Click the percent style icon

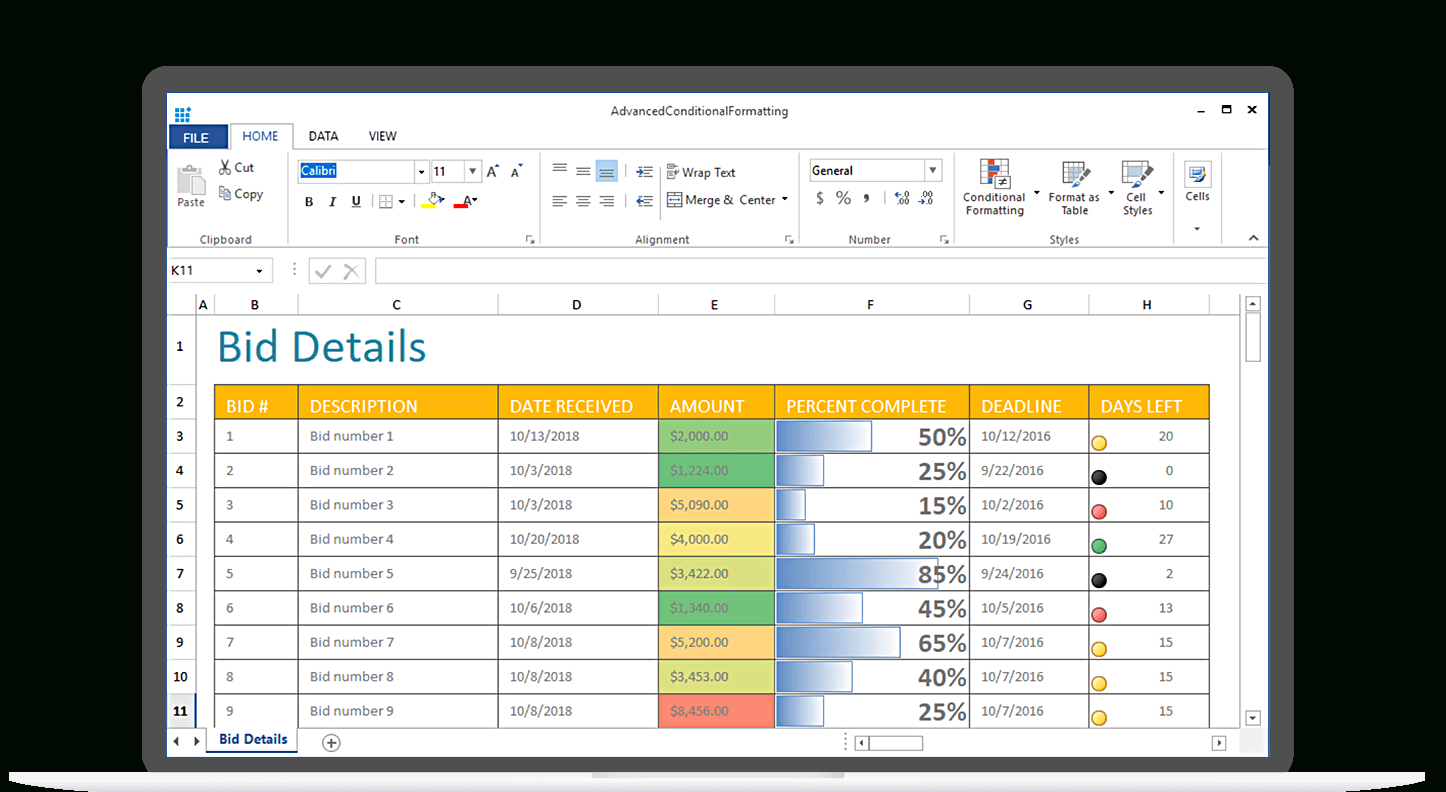843,198
